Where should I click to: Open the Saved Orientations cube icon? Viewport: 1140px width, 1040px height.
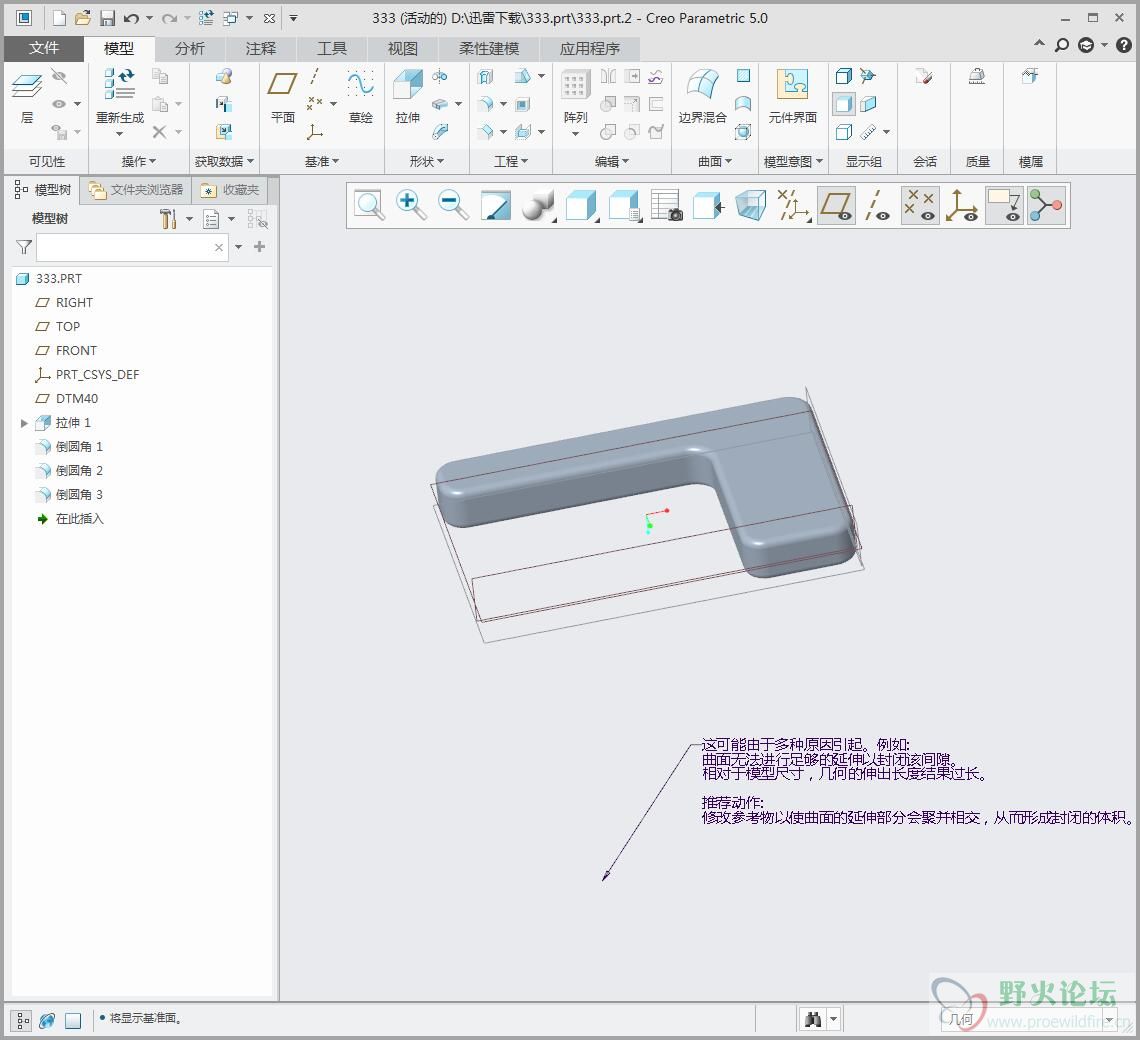point(581,206)
